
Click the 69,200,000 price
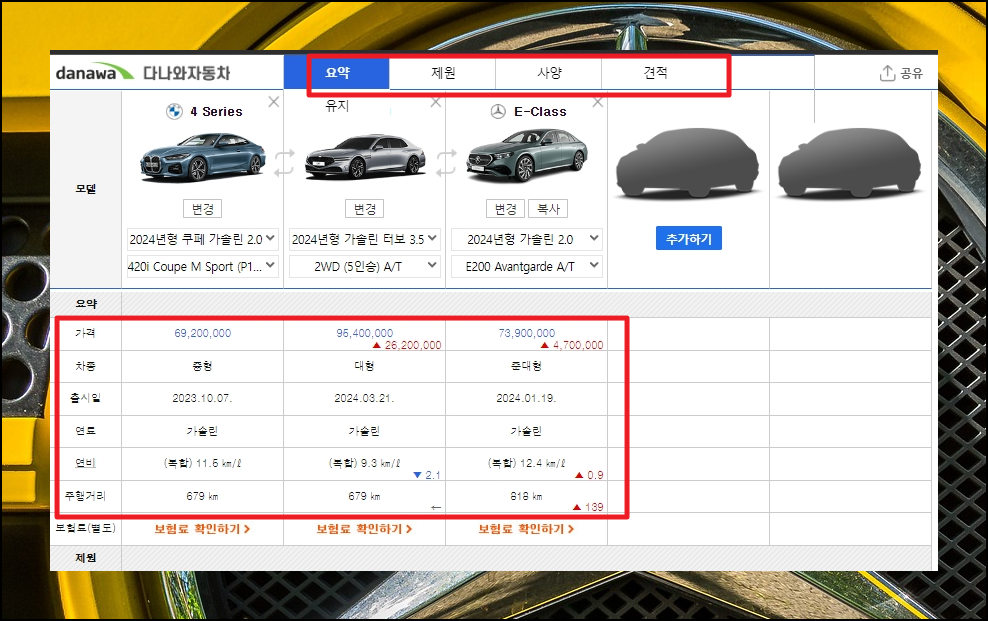[202, 333]
